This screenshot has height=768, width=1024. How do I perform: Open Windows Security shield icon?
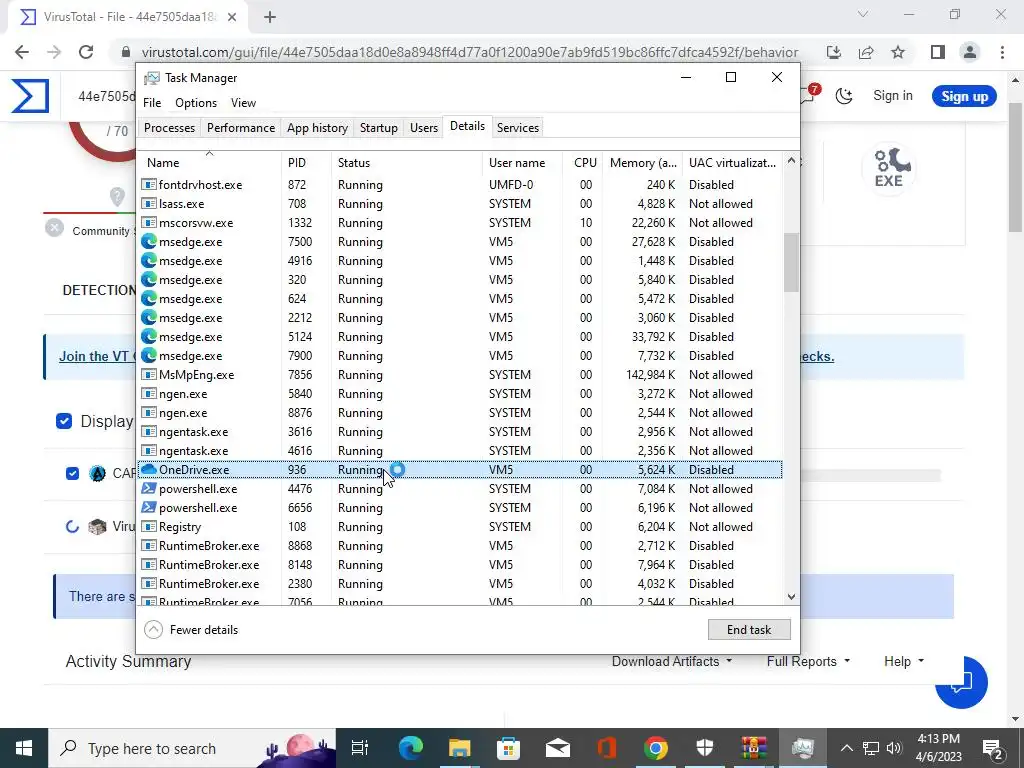[704, 748]
